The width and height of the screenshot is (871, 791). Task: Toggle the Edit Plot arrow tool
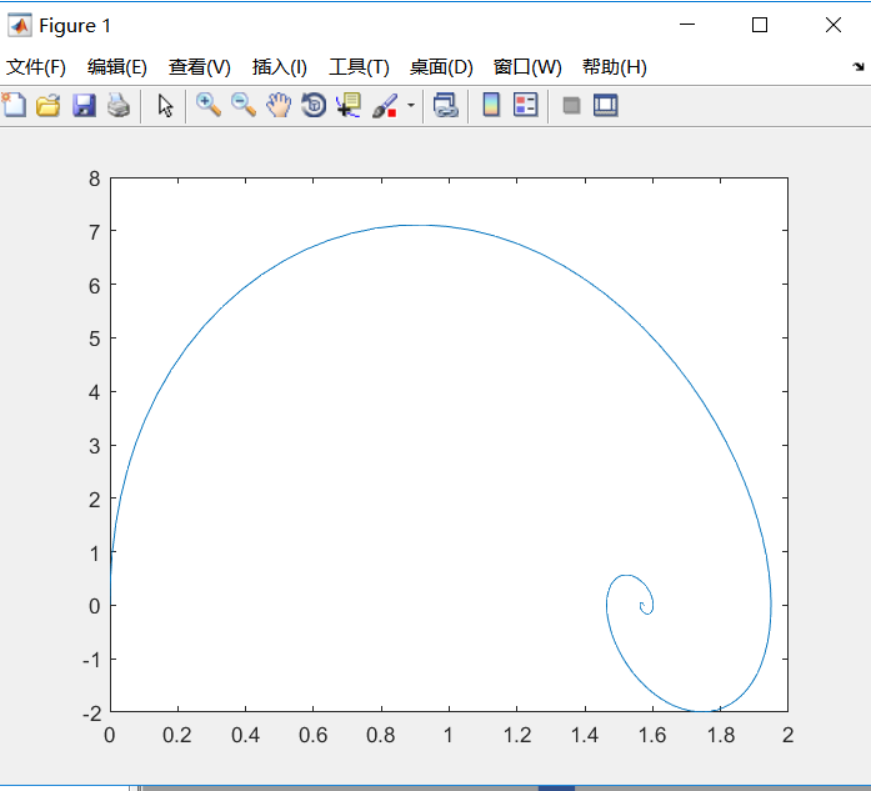coord(165,105)
